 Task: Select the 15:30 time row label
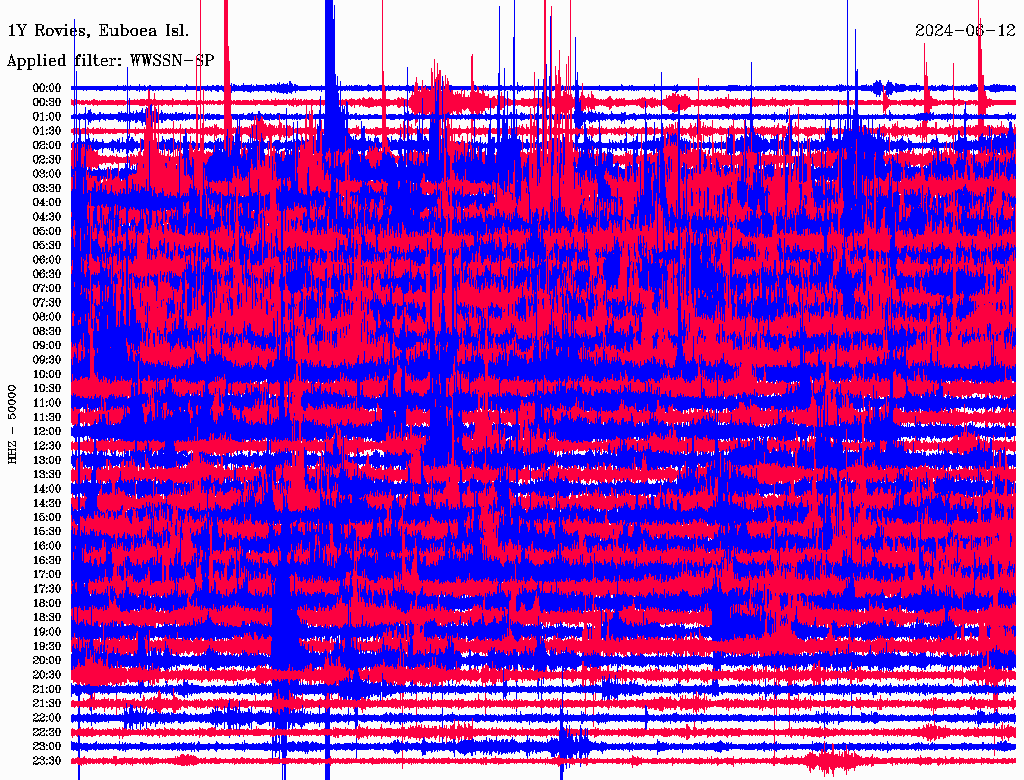(x=47, y=531)
